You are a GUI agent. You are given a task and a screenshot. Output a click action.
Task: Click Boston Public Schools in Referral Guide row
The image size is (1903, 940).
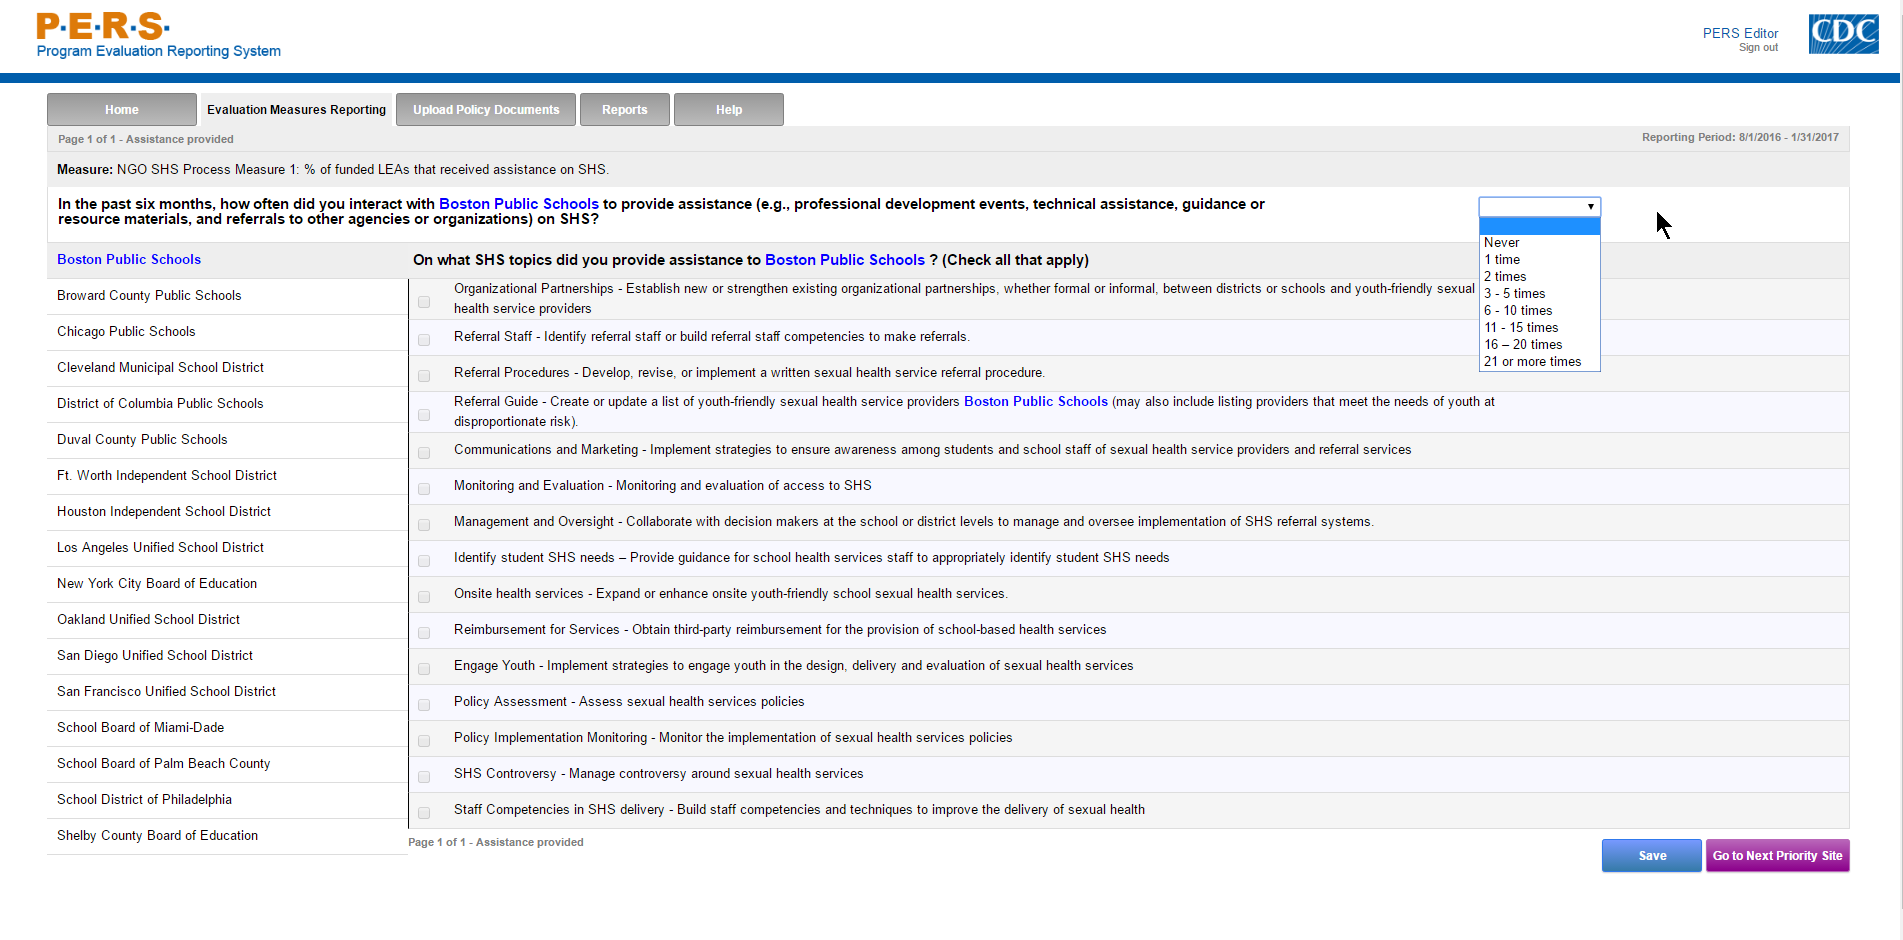(1036, 402)
